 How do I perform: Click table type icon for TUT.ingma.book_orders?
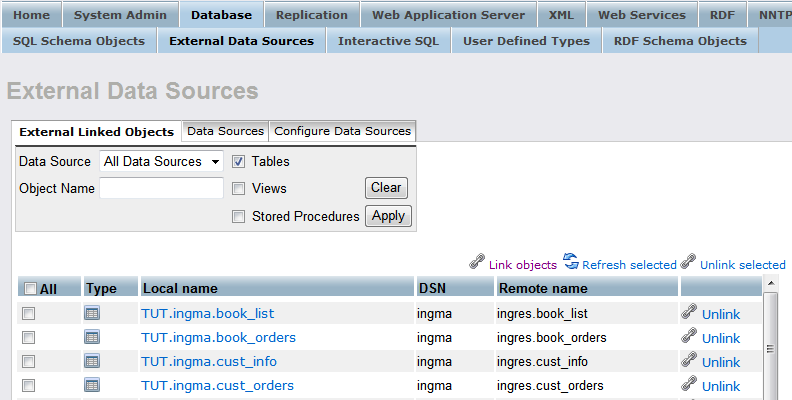(92, 338)
